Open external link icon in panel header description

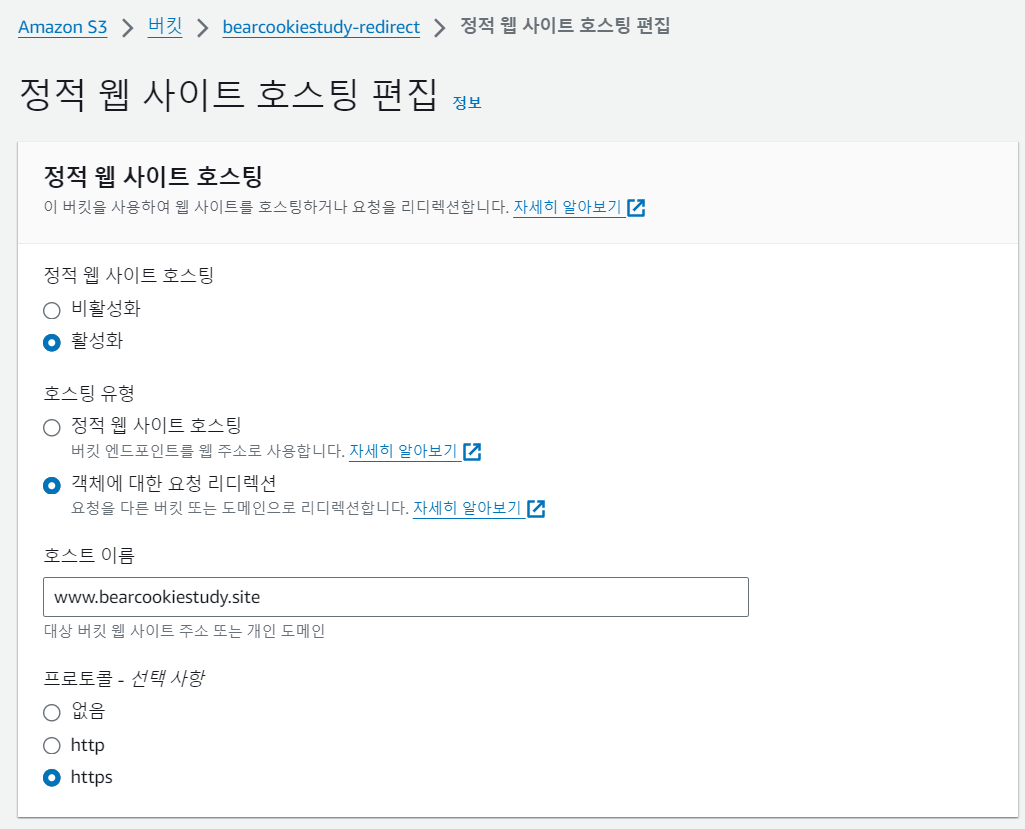[636, 208]
